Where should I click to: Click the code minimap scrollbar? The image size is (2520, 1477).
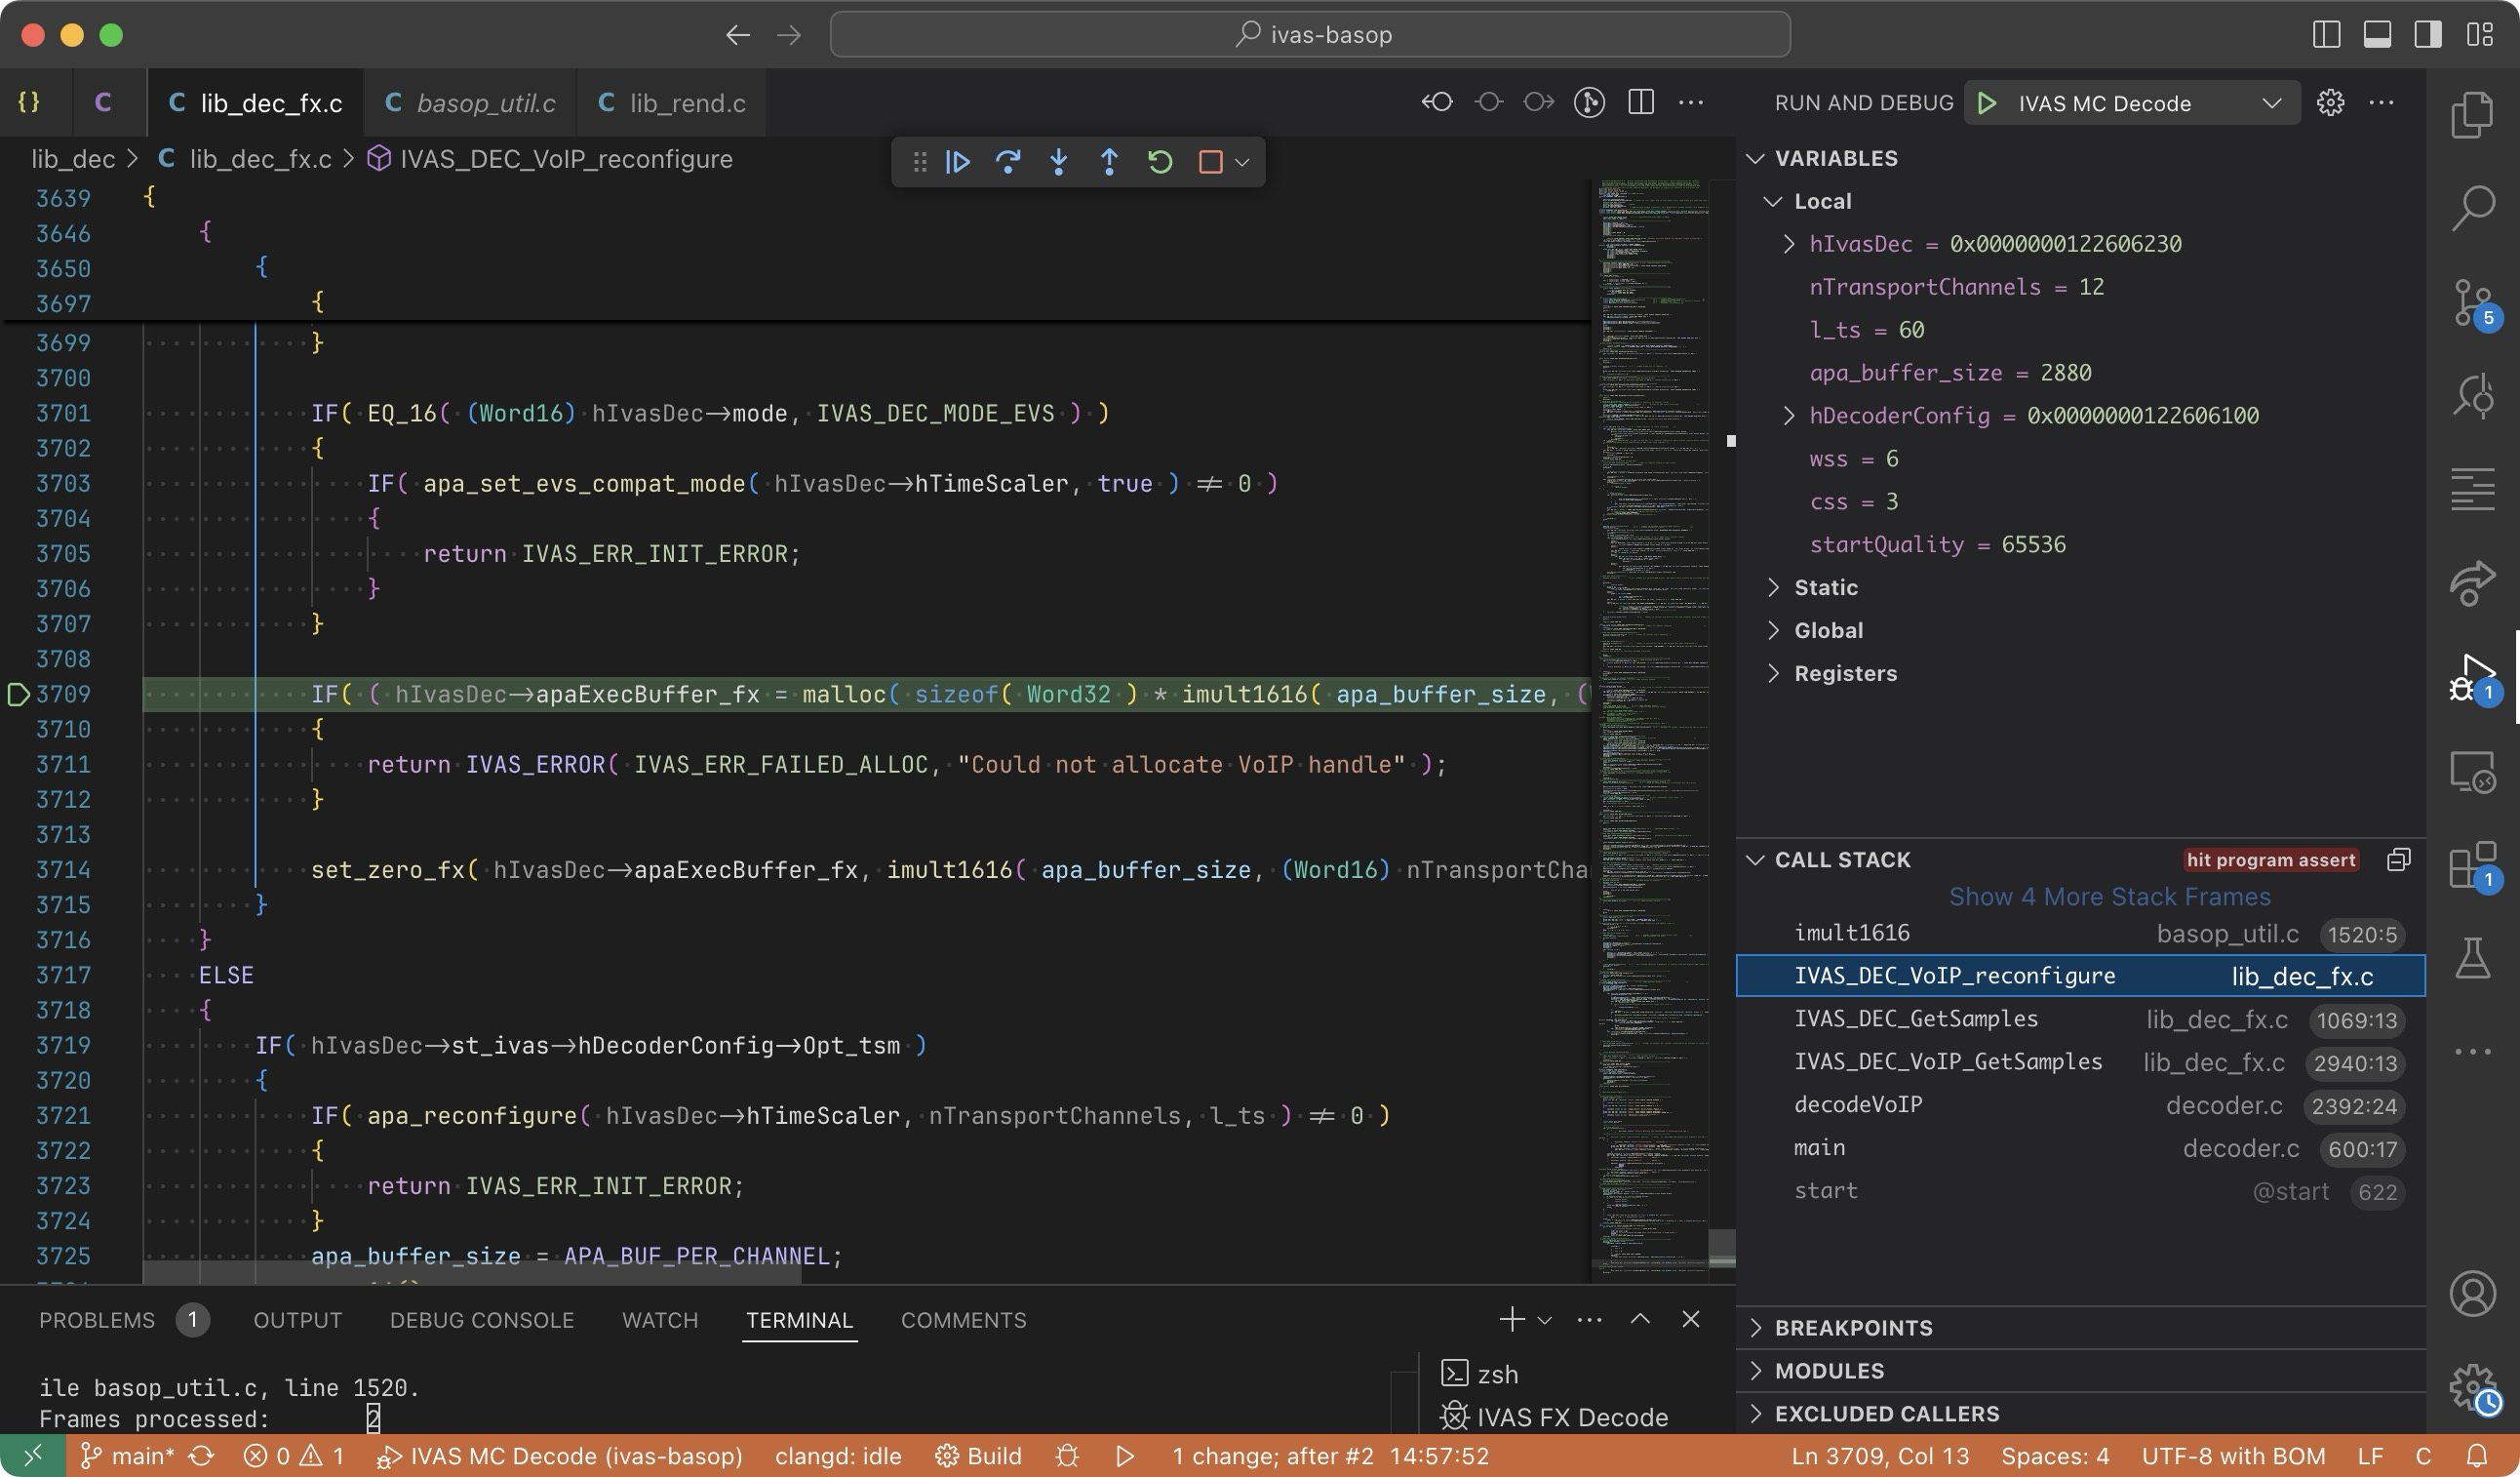pos(1721,1247)
